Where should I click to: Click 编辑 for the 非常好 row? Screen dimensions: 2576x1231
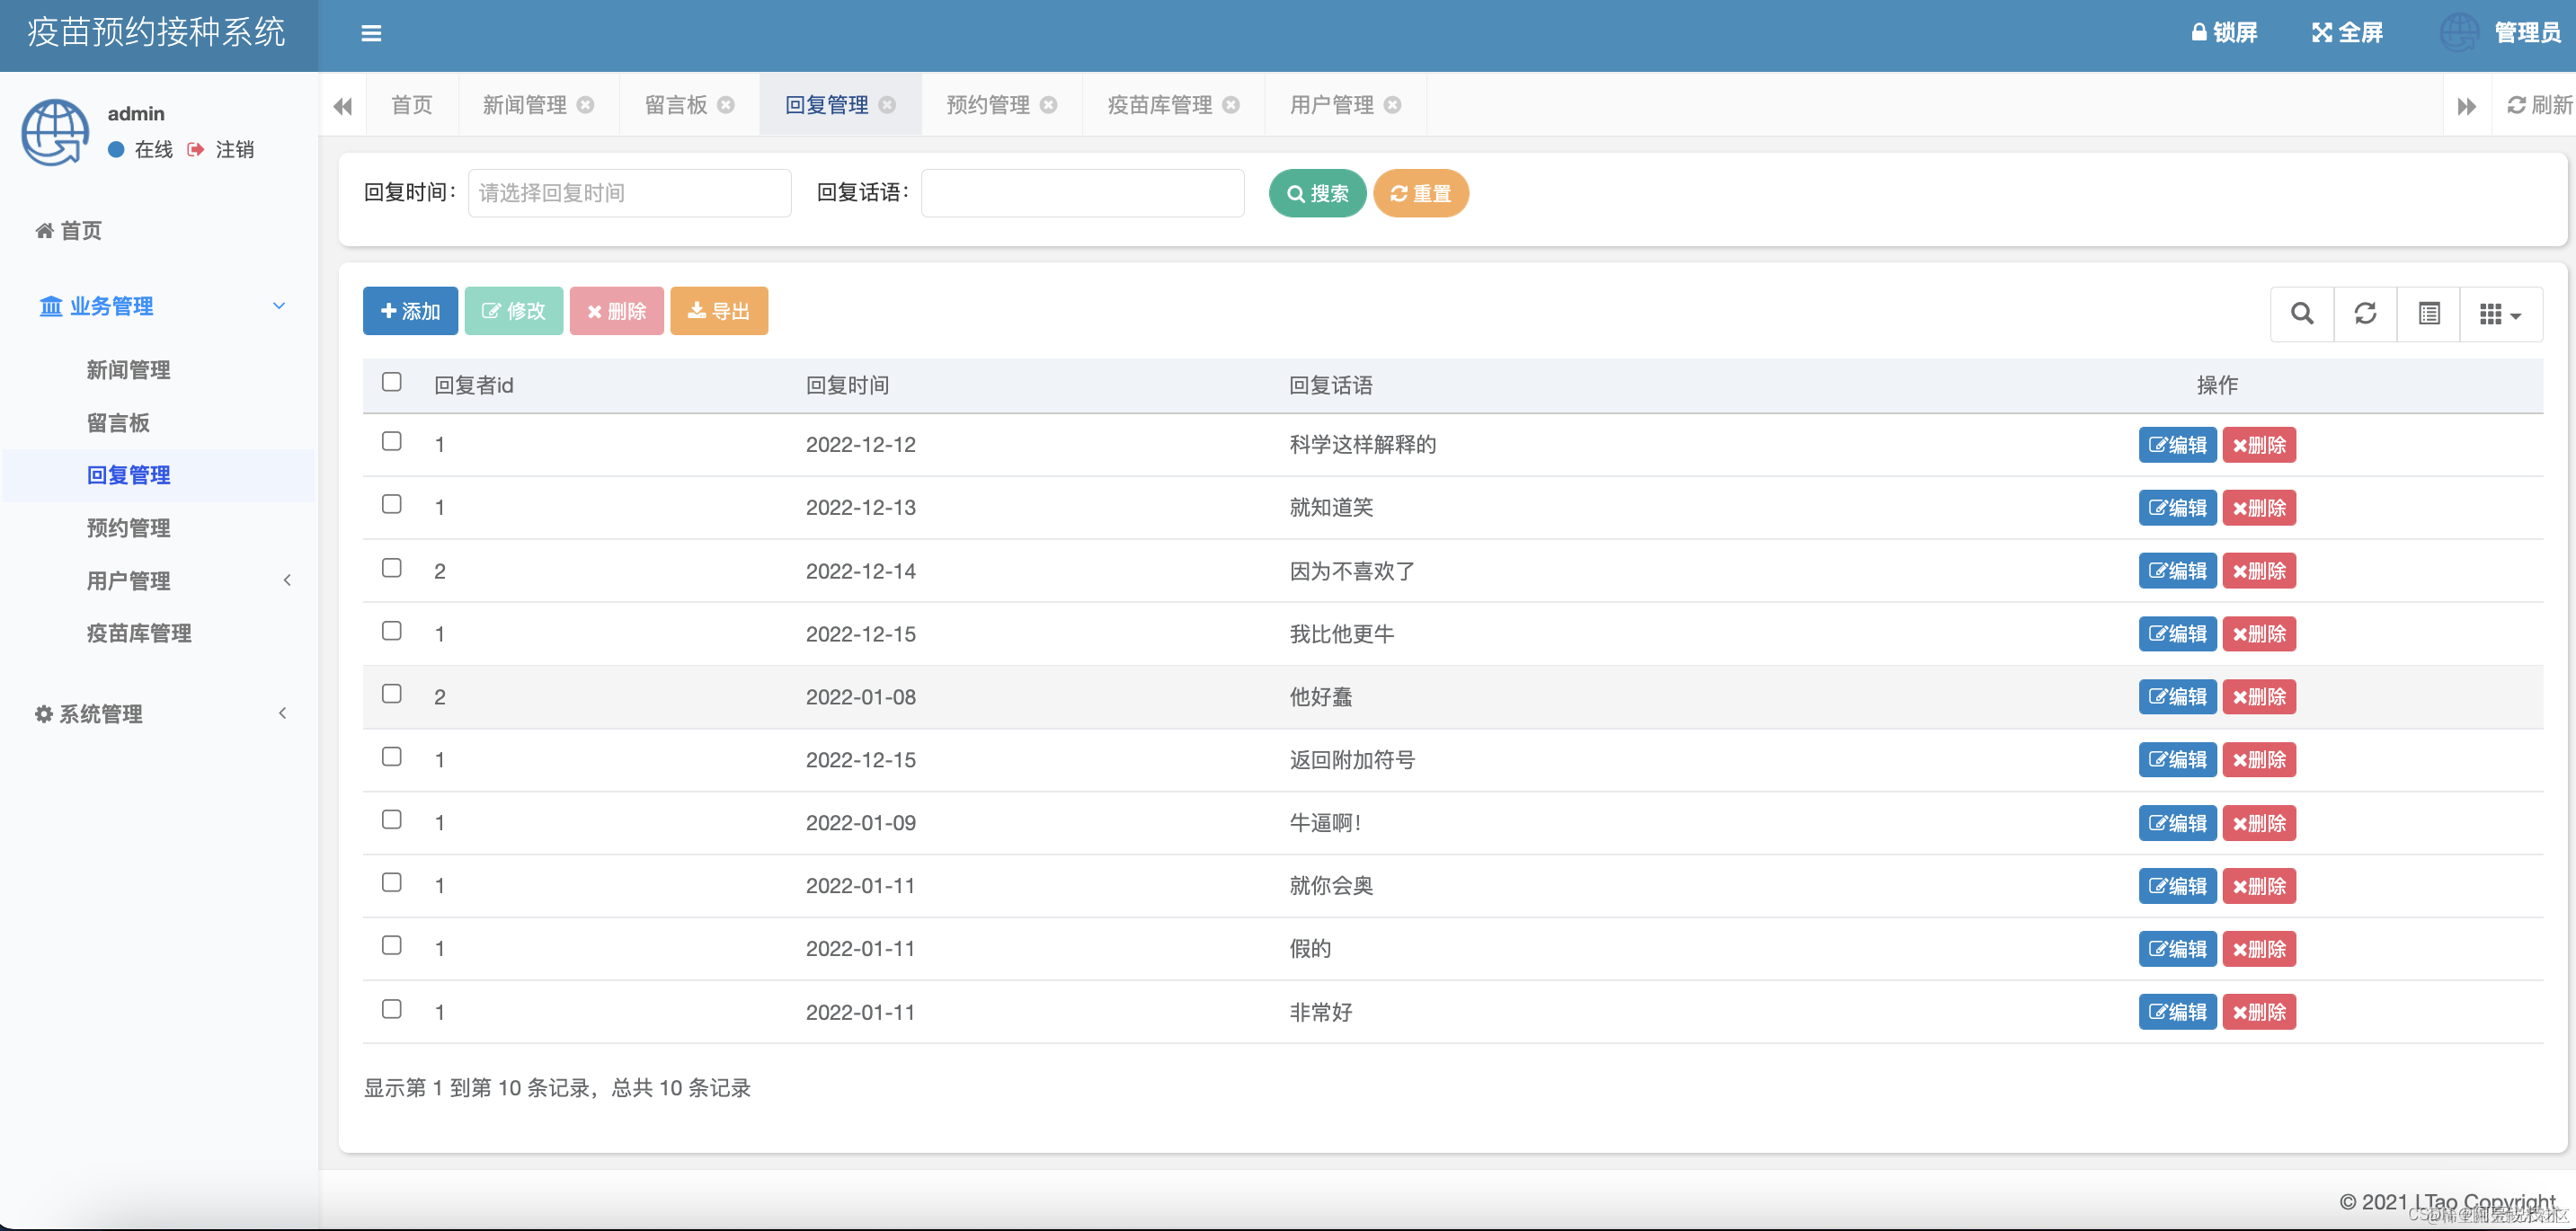coord(2177,1012)
